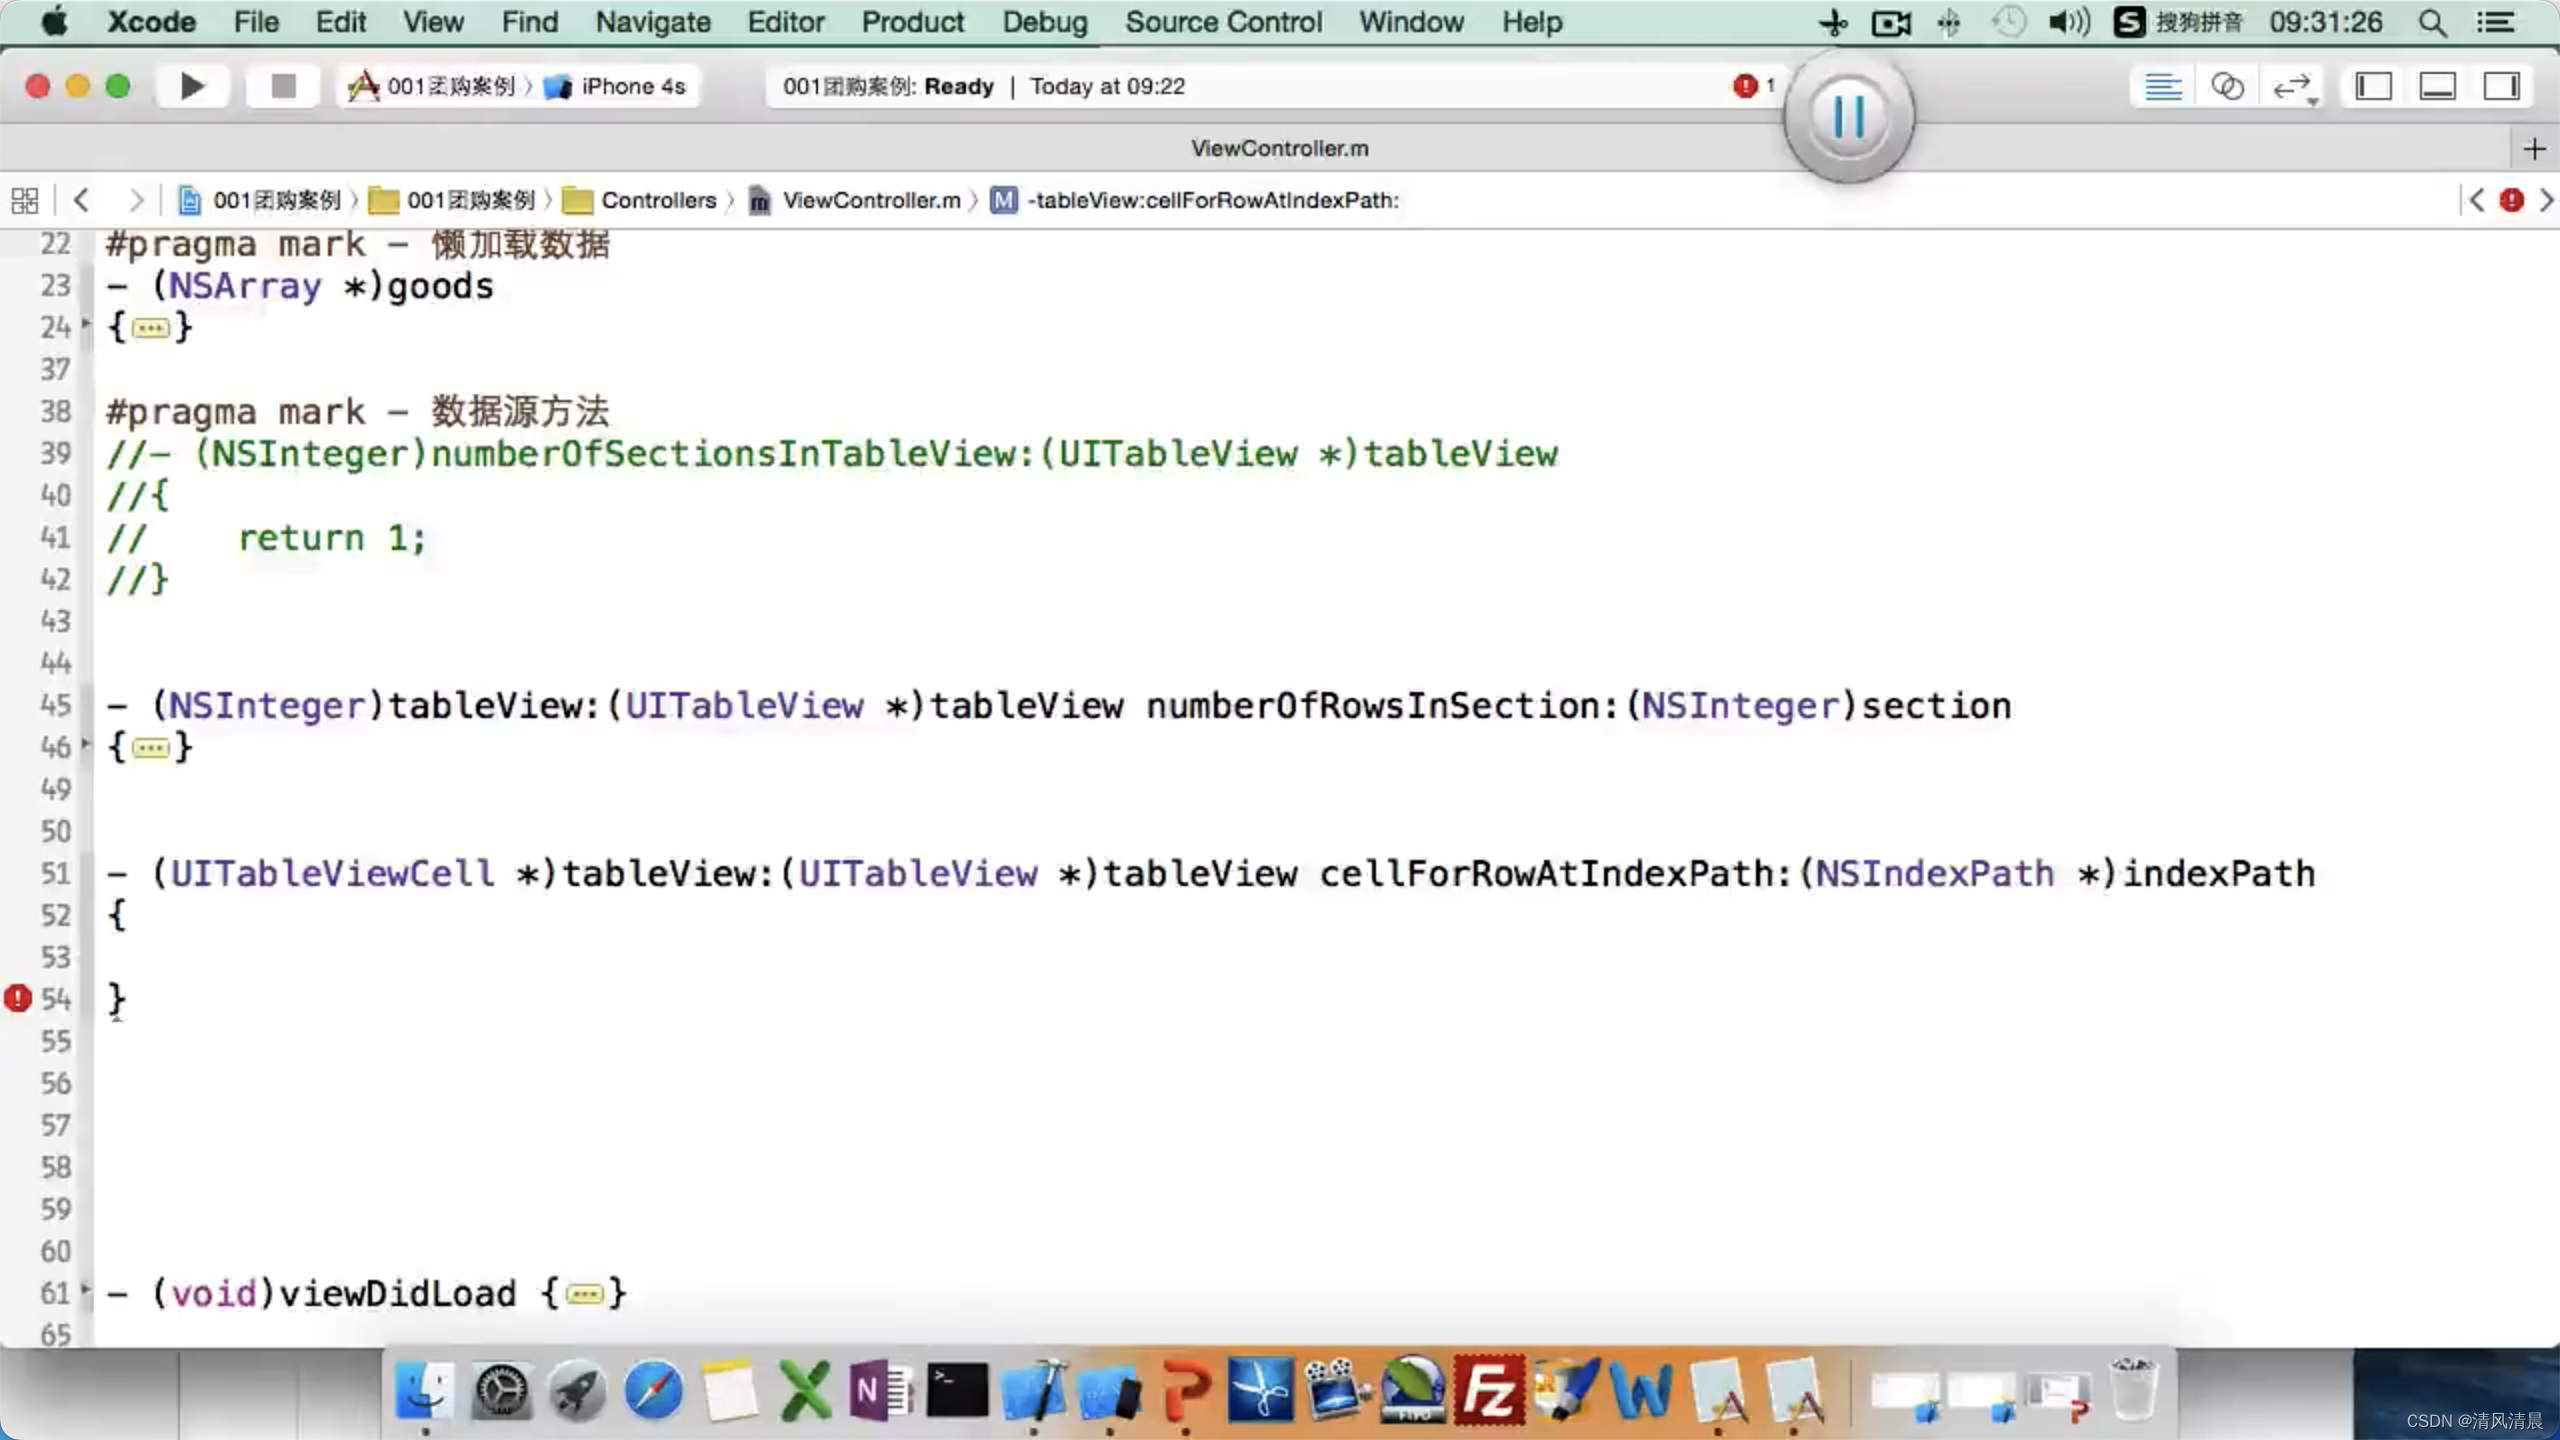The width and height of the screenshot is (2560, 1440).
Task: Open the Assistant editor view
Action: [x=2227, y=86]
